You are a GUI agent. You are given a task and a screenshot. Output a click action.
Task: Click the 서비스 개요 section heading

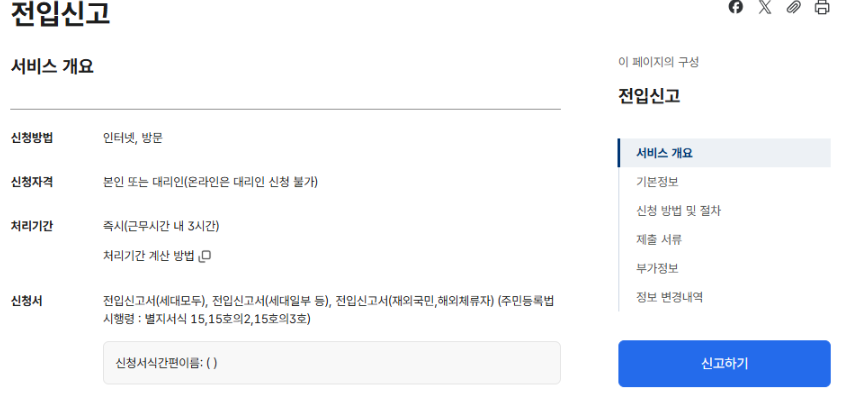(52, 66)
